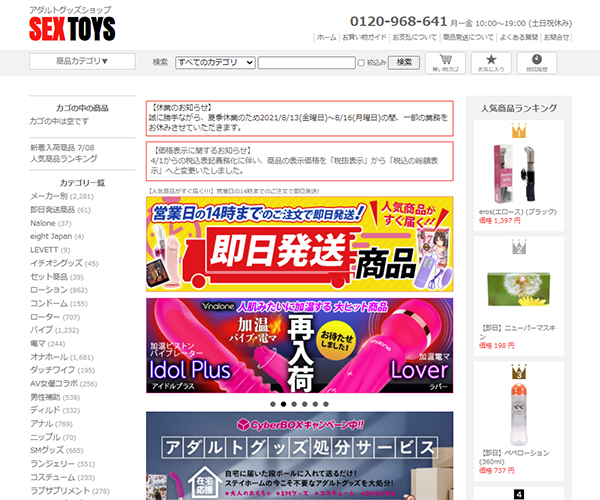Click the silver rank 2 crown icon
This screenshot has height=500, width=600.
click(x=519, y=247)
